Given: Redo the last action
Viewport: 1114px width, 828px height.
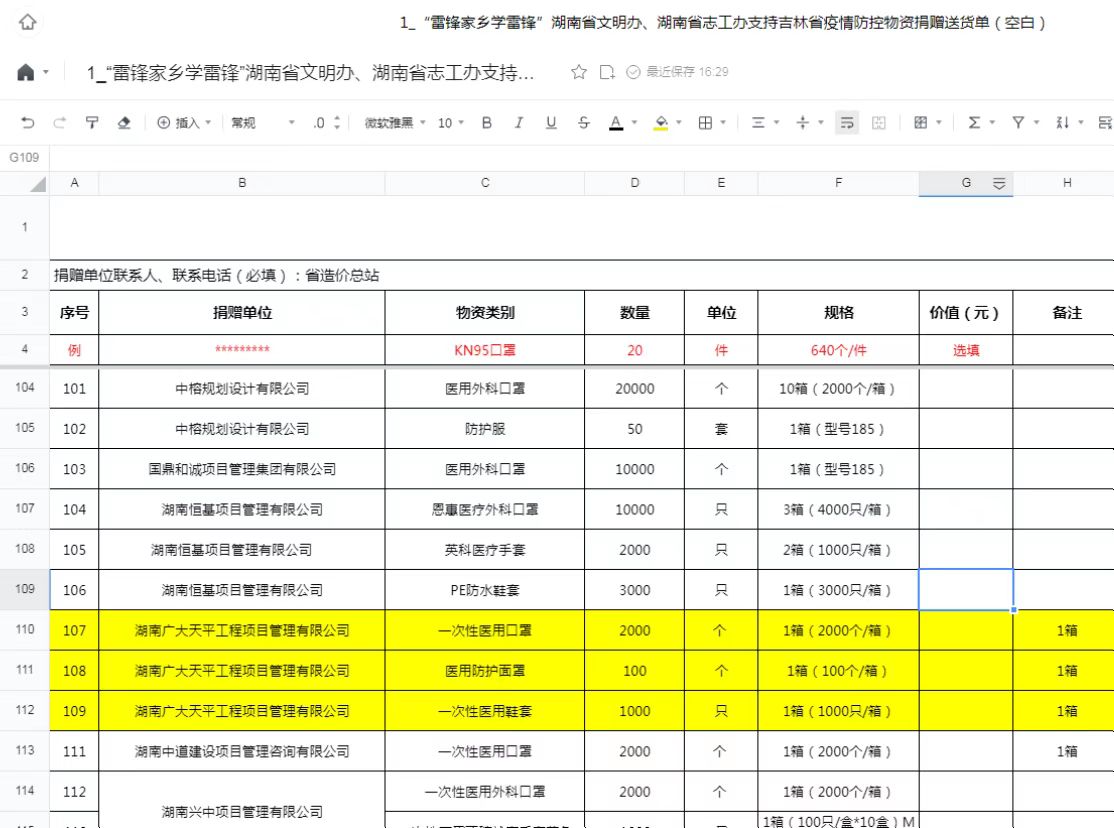Looking at the screenshot, I should click(60, 122).
